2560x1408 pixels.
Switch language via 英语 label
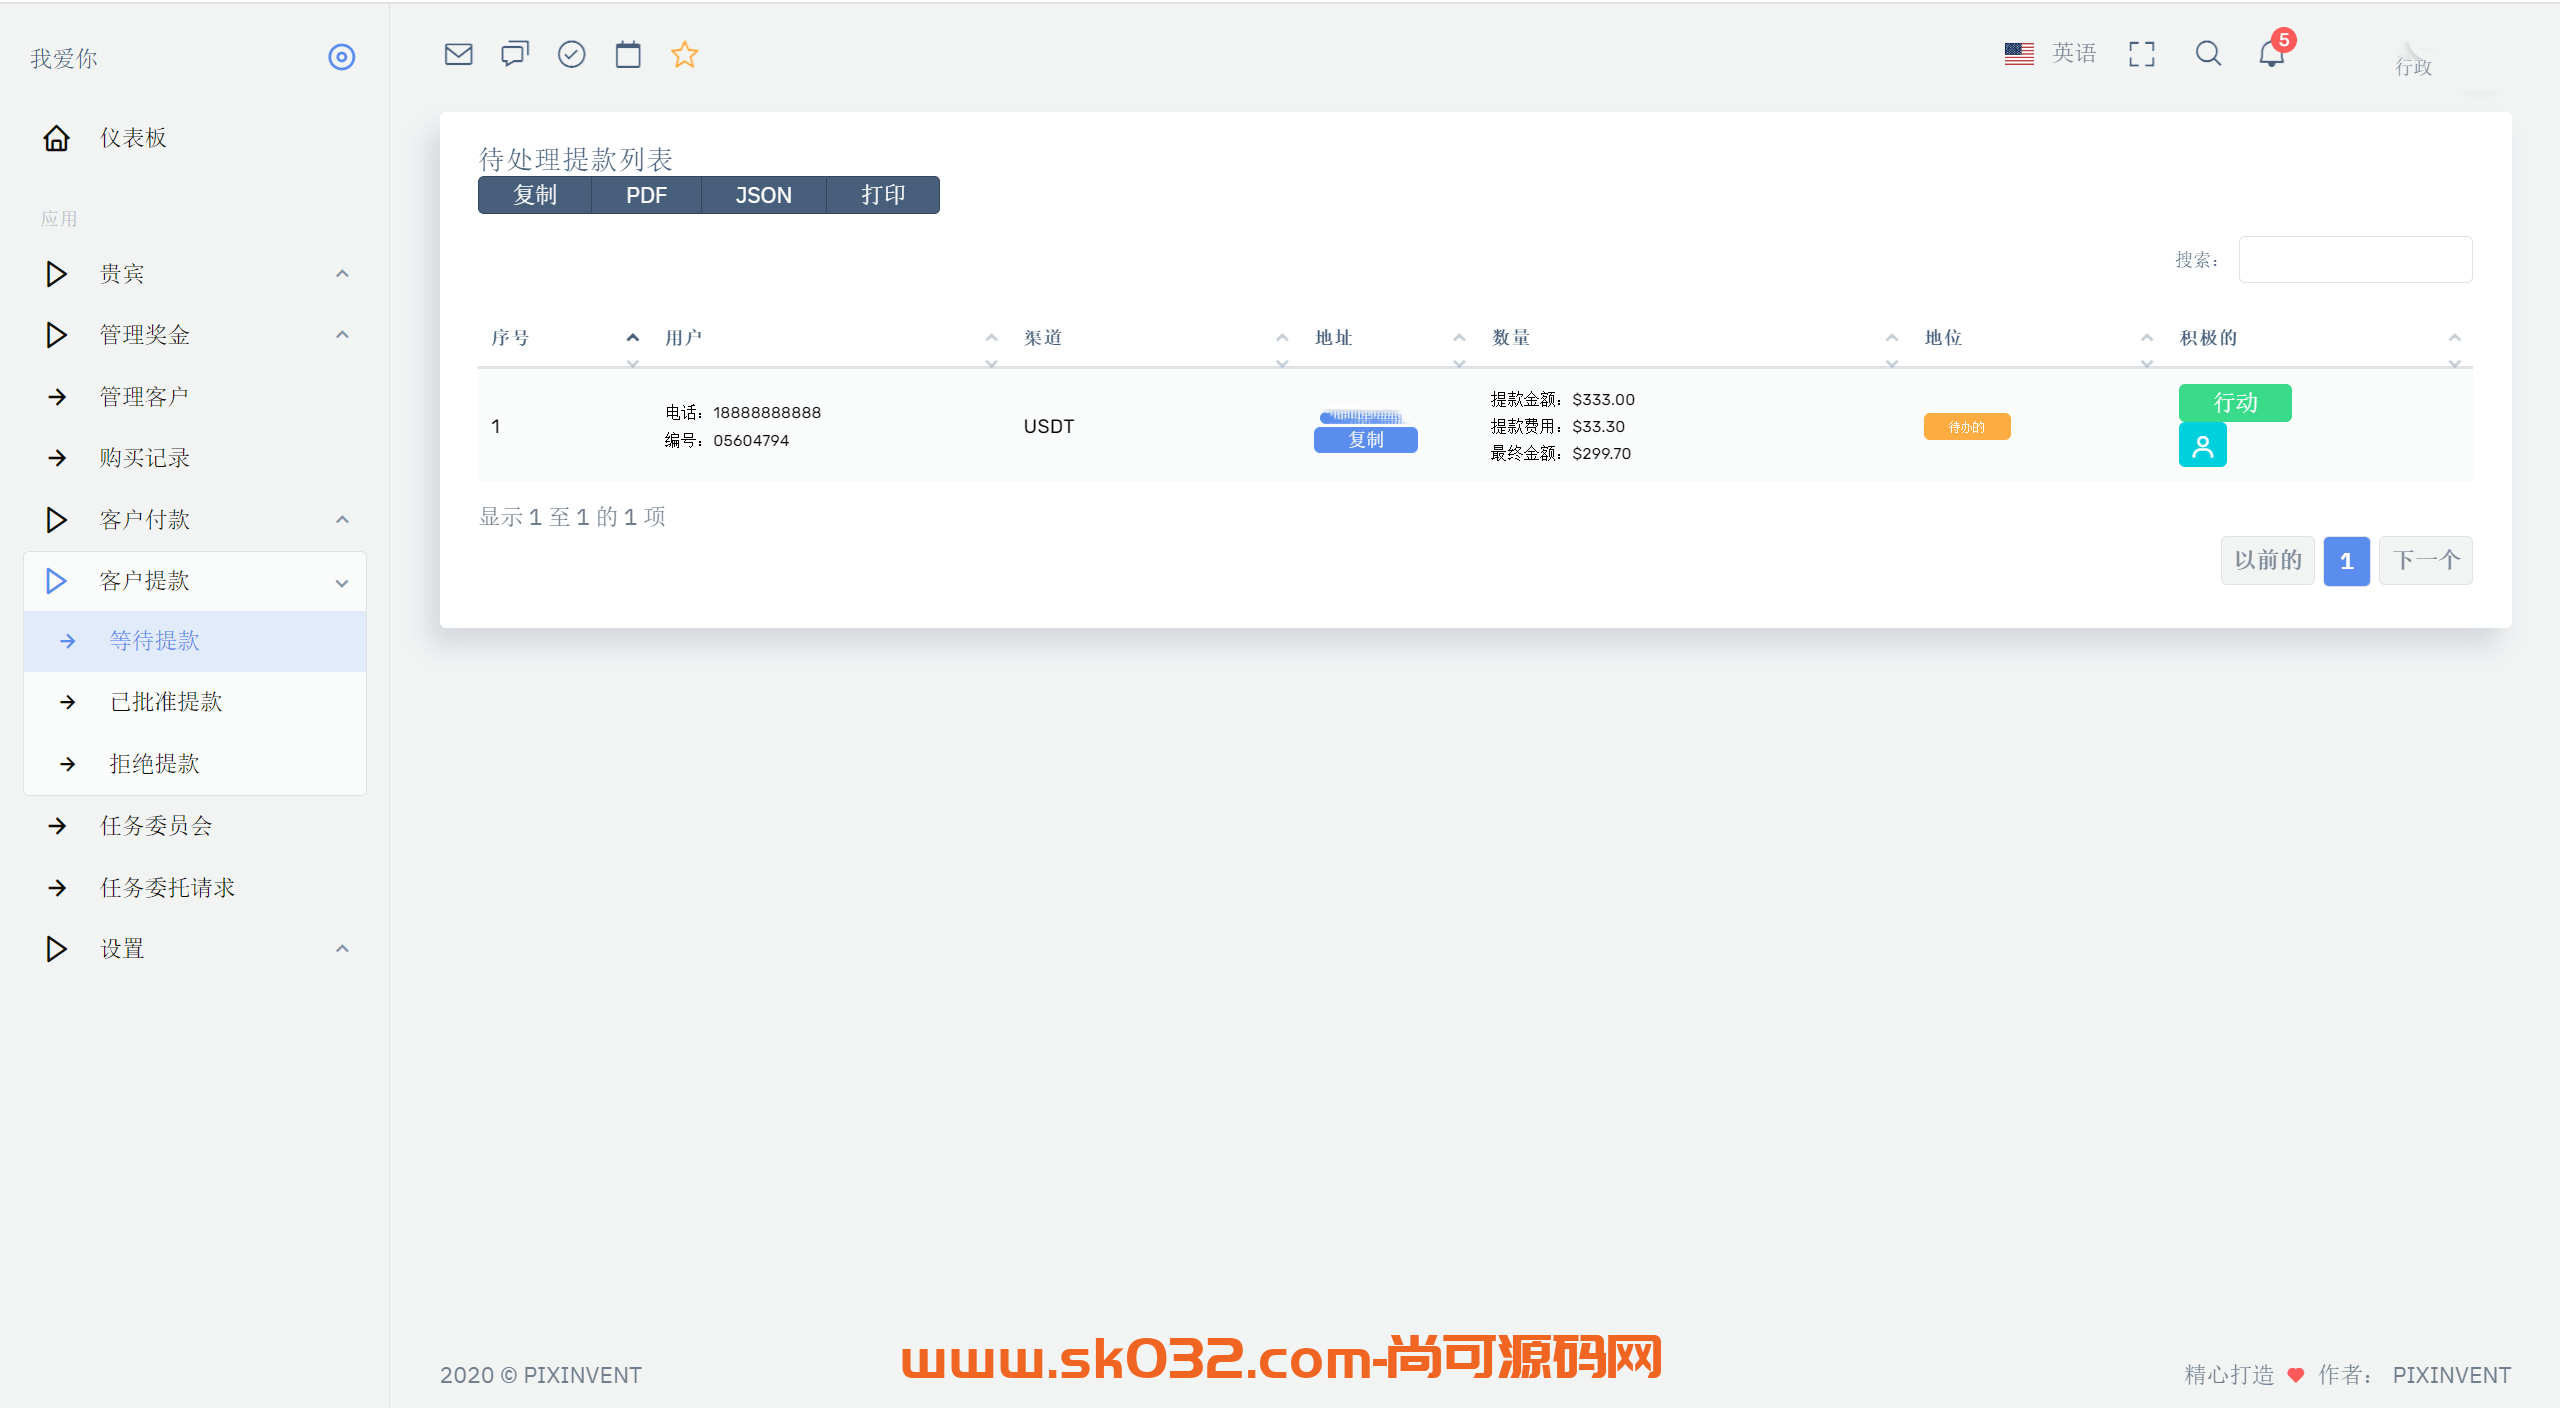coord(2074,54)
